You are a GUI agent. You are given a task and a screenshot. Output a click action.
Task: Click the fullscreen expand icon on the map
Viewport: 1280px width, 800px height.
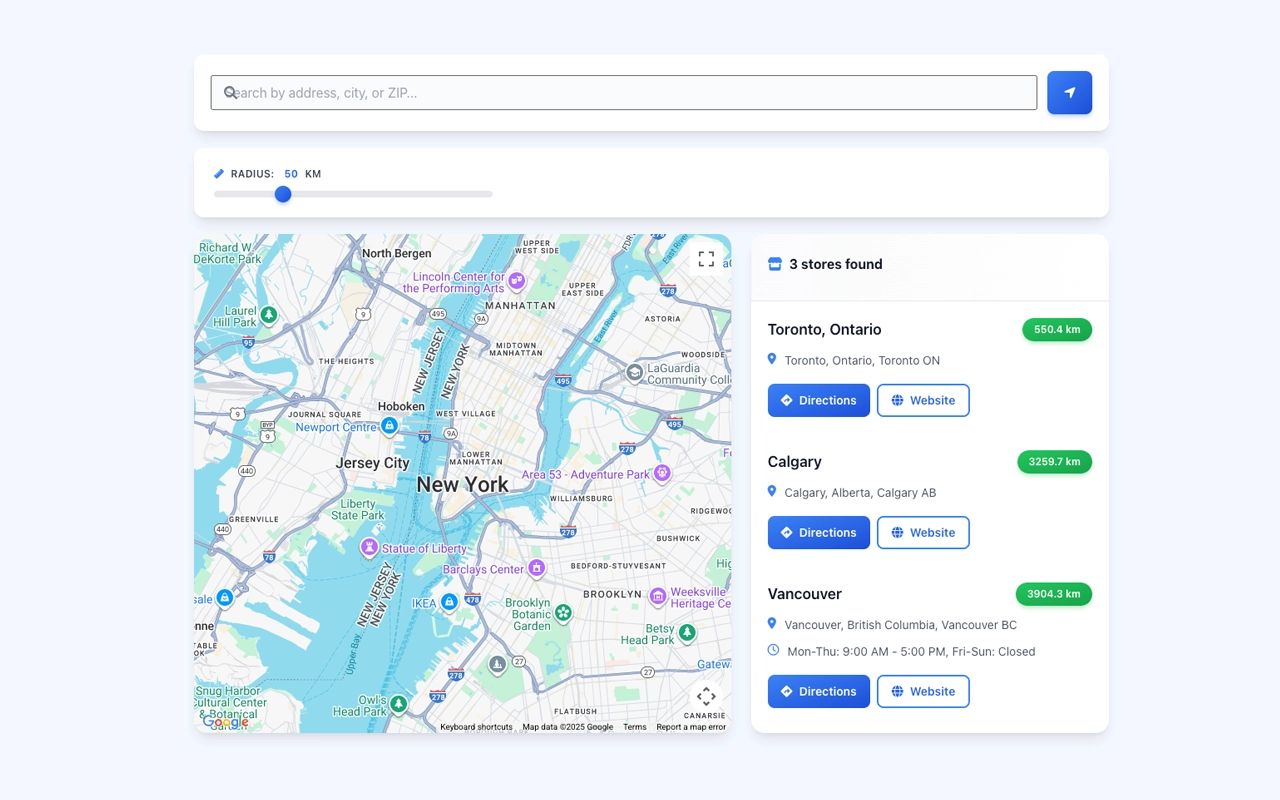pyautogui.click(x=706, y=258)
